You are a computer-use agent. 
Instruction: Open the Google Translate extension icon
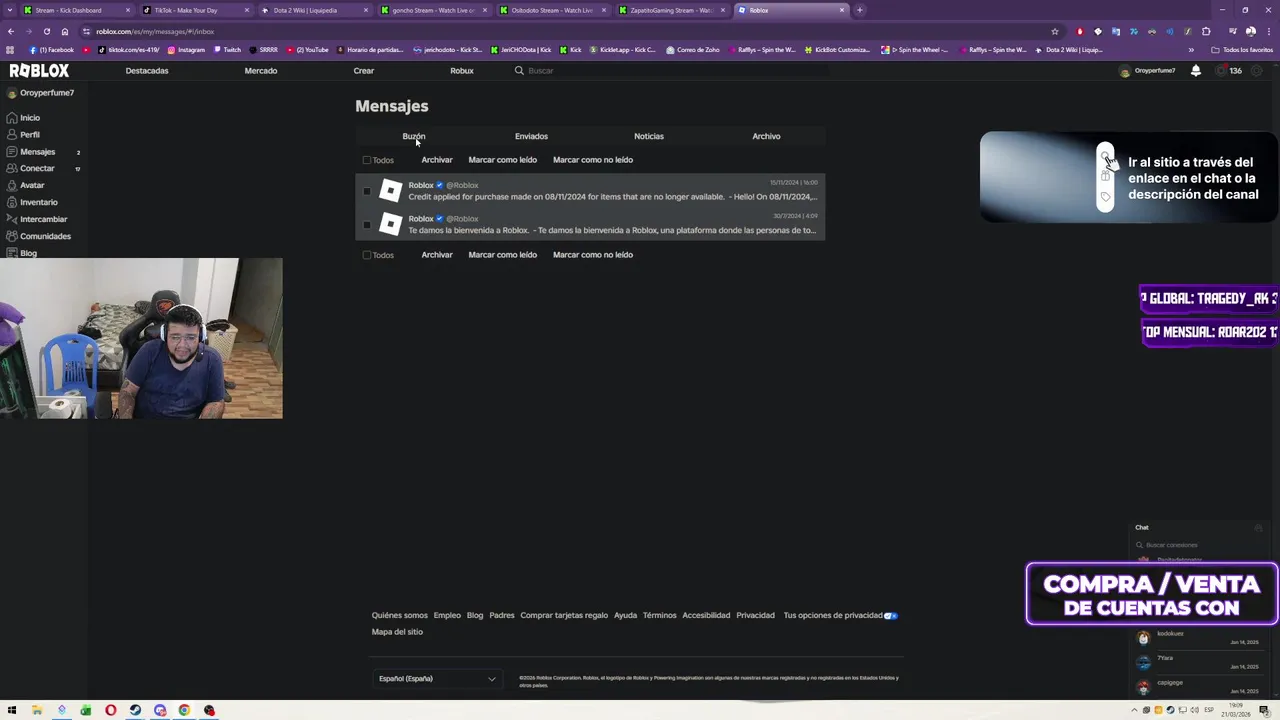click(1116, 31)
